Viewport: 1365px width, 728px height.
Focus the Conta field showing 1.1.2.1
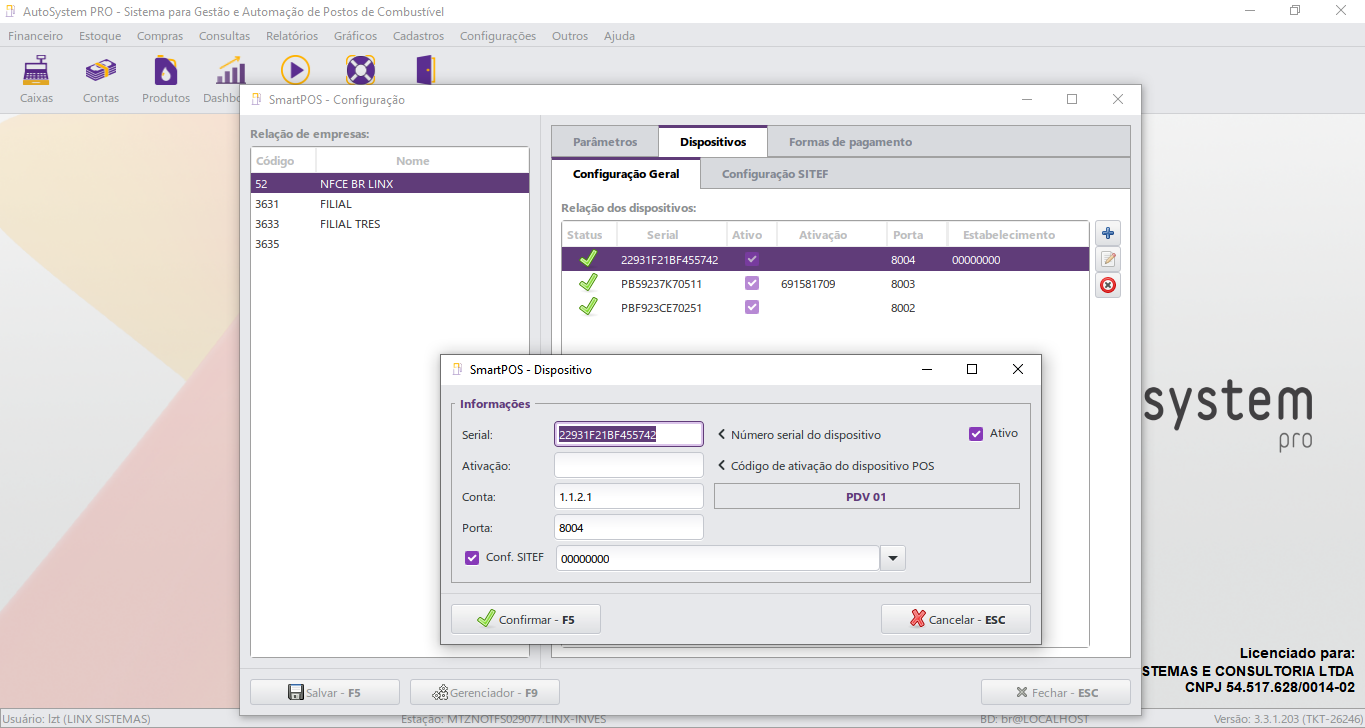point(629,496)
